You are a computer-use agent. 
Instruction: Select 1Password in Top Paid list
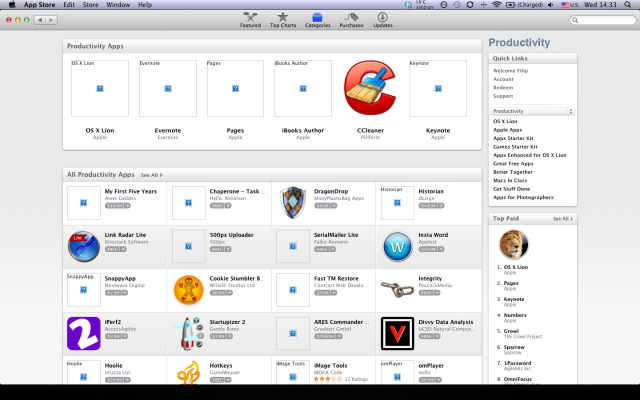tap(517, 363)
